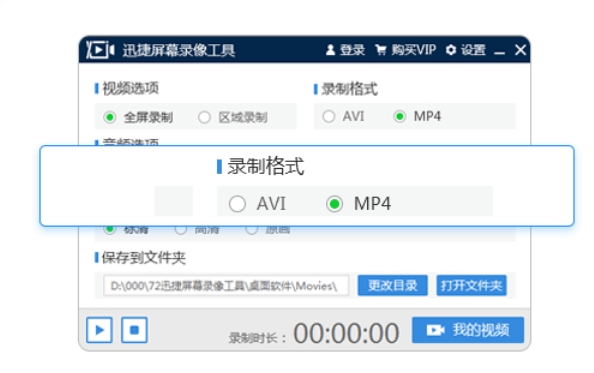Choose AVI format in main window, not callout
The width and height of the screenshot is (594, 373).
coord(328,116)
